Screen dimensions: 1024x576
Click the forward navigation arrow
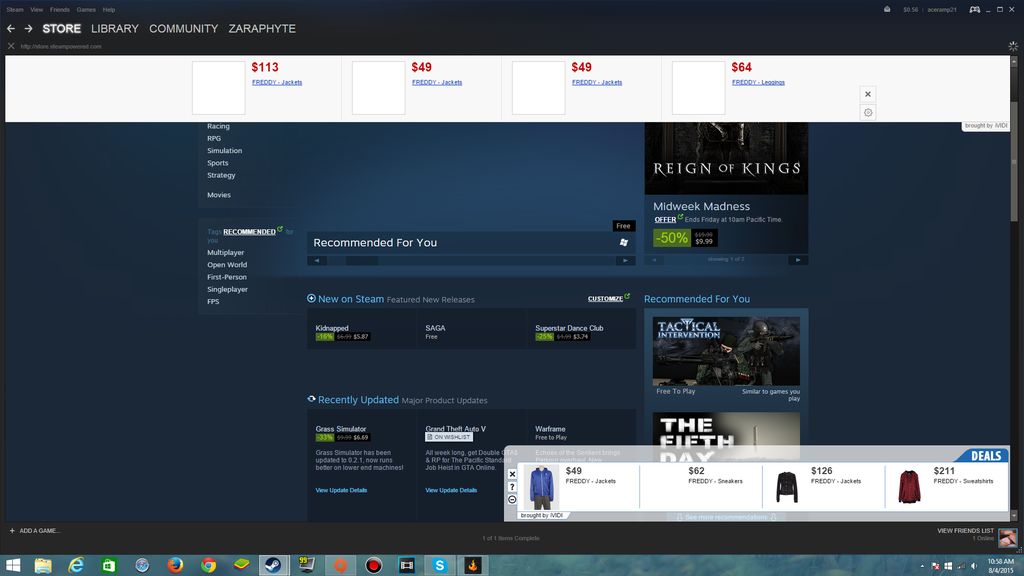click(29, 29)
